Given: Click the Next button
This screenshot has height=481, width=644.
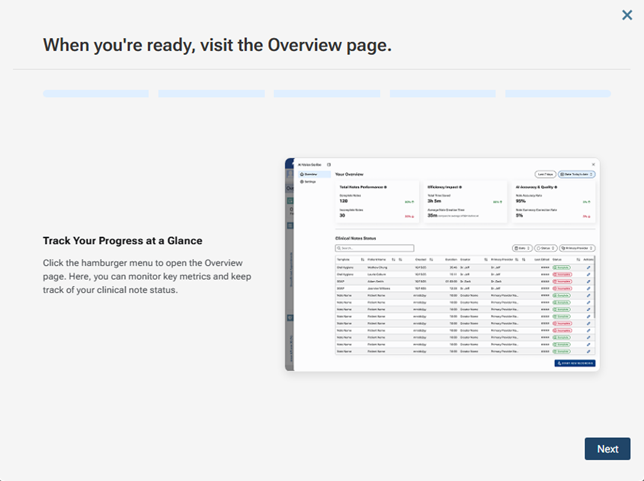Looking at the screenshot, I should coord(607,449).
